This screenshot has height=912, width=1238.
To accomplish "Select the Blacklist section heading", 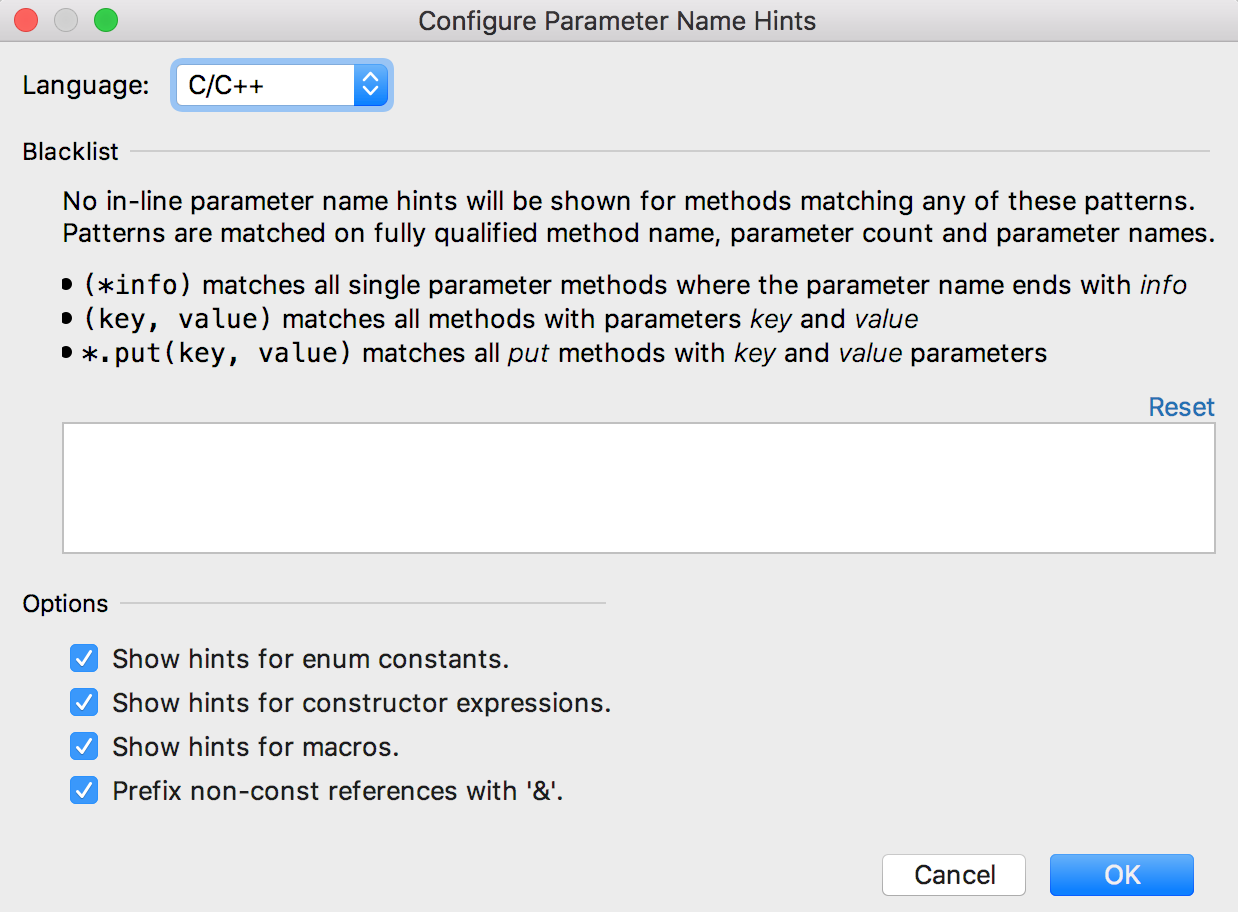I will [70, 152].
